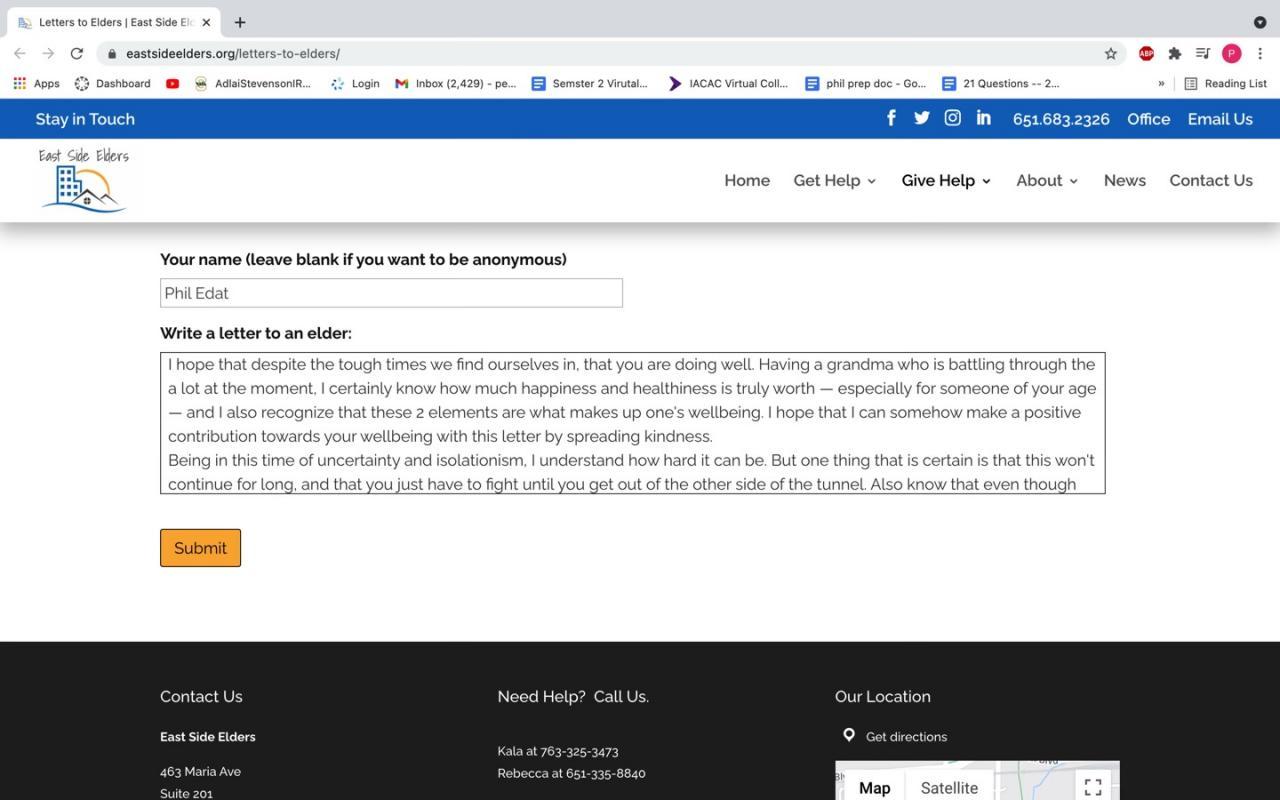Click the Email Us link

coord(1220,119)
